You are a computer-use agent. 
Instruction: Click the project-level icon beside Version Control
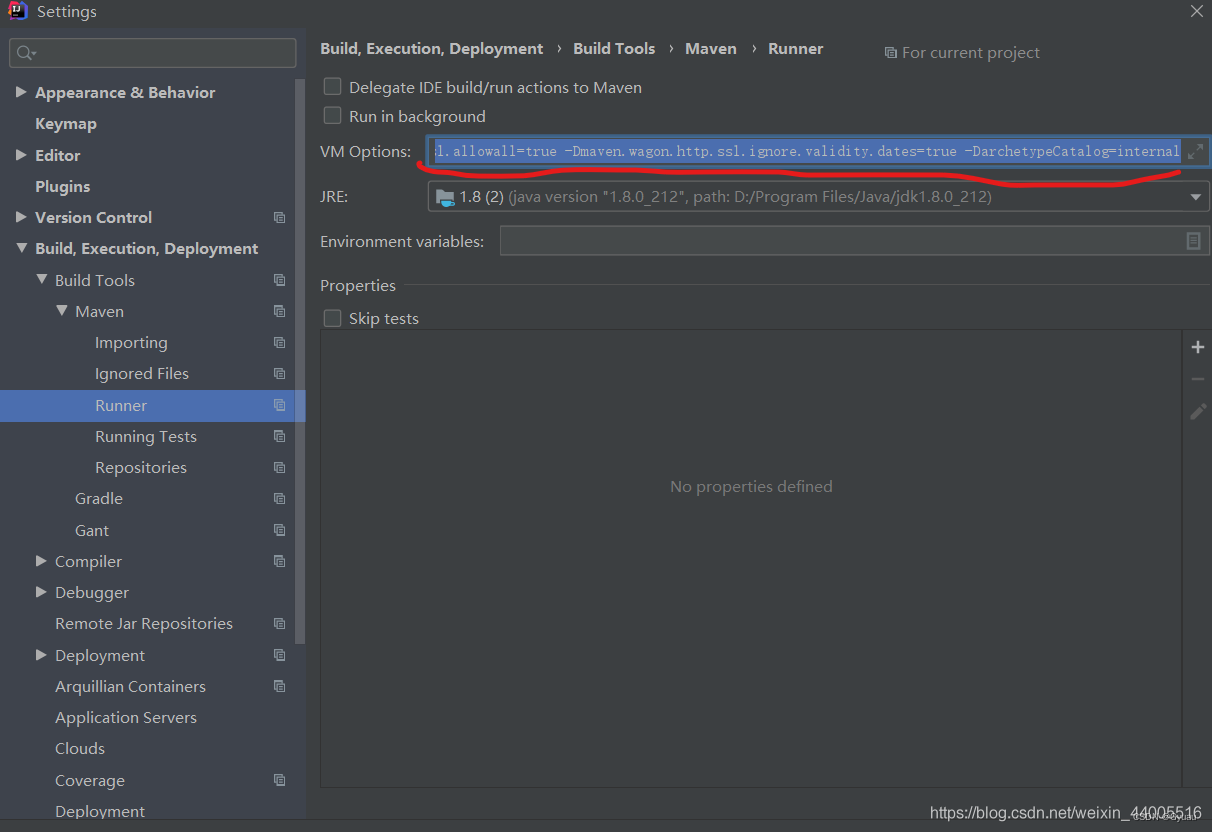(x=280, y=217)
